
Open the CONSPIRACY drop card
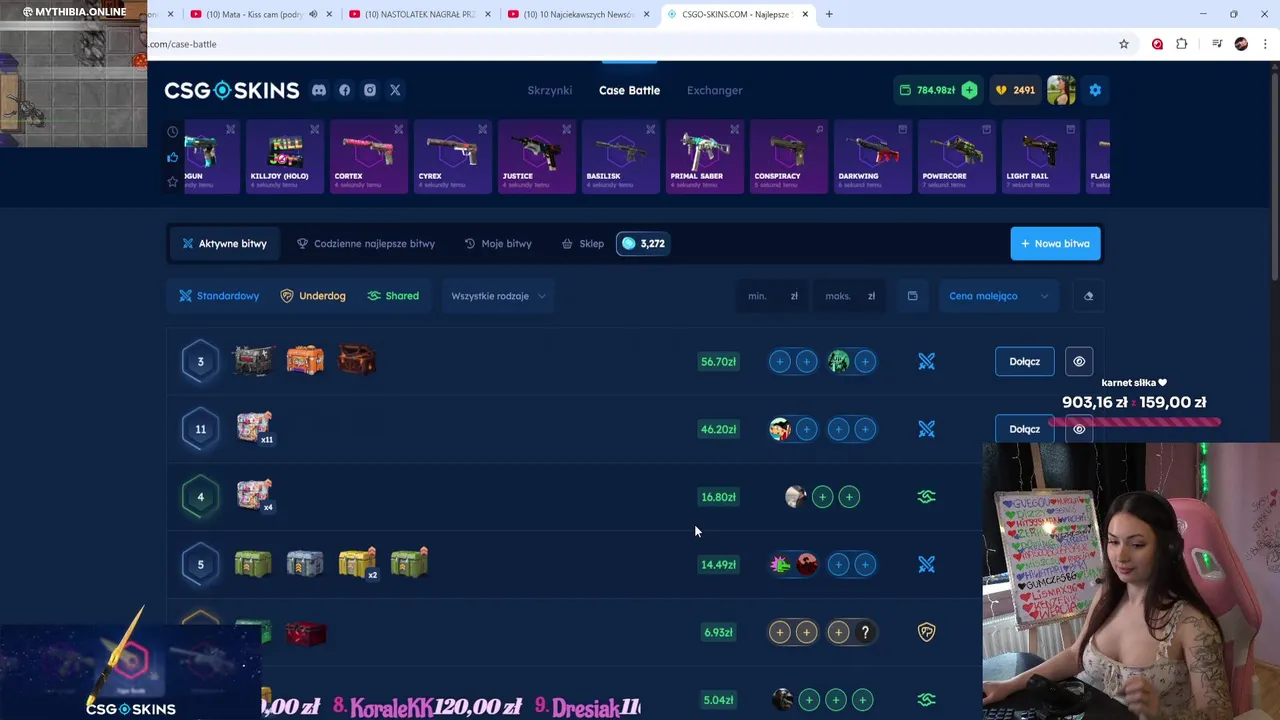pyautogui.click(x=789, y=156)
